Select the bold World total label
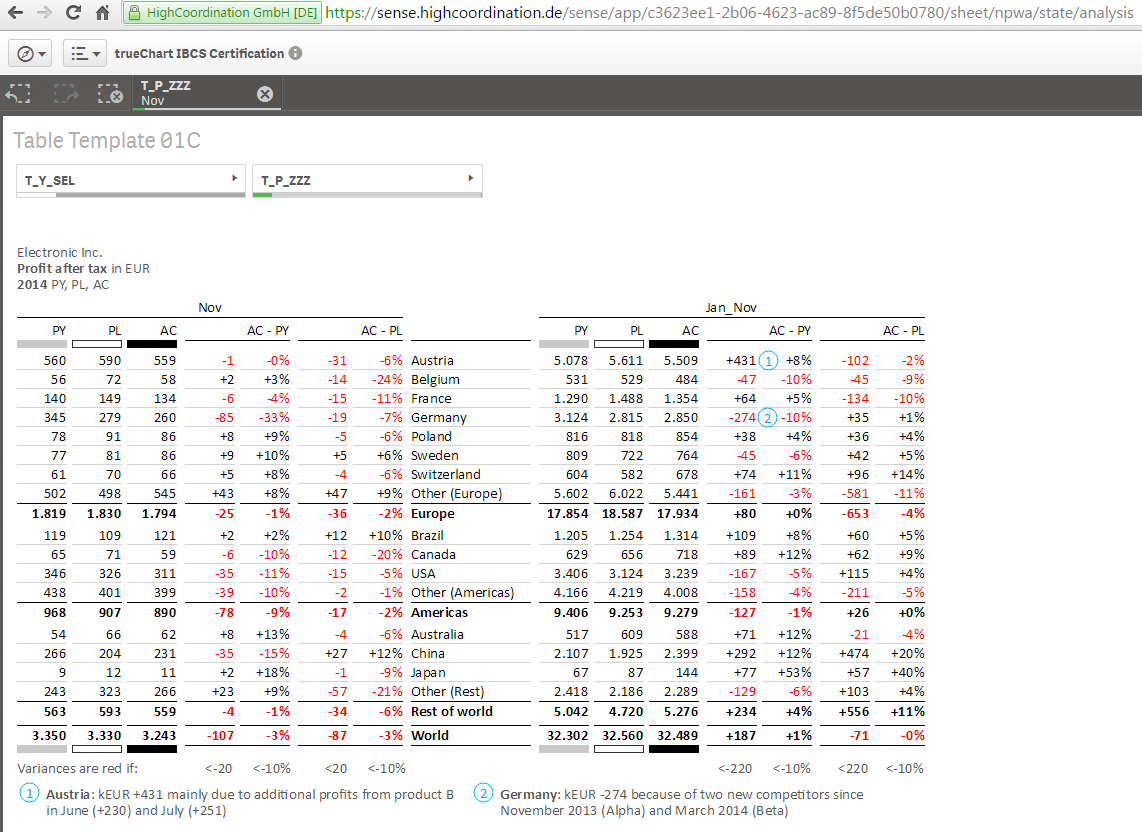Viewport: 1142px width, 832px height. tap(430, 736)
